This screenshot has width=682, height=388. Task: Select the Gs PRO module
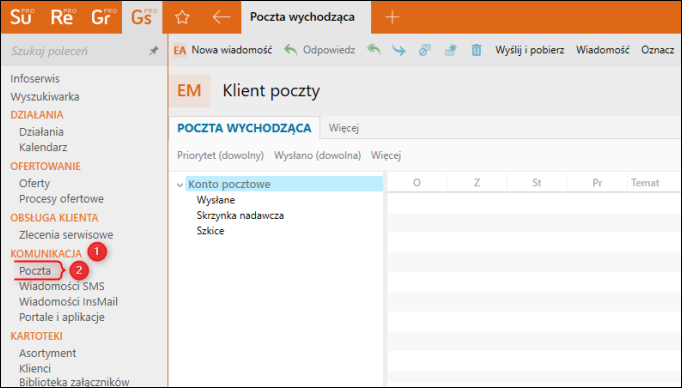click(142, 17)
